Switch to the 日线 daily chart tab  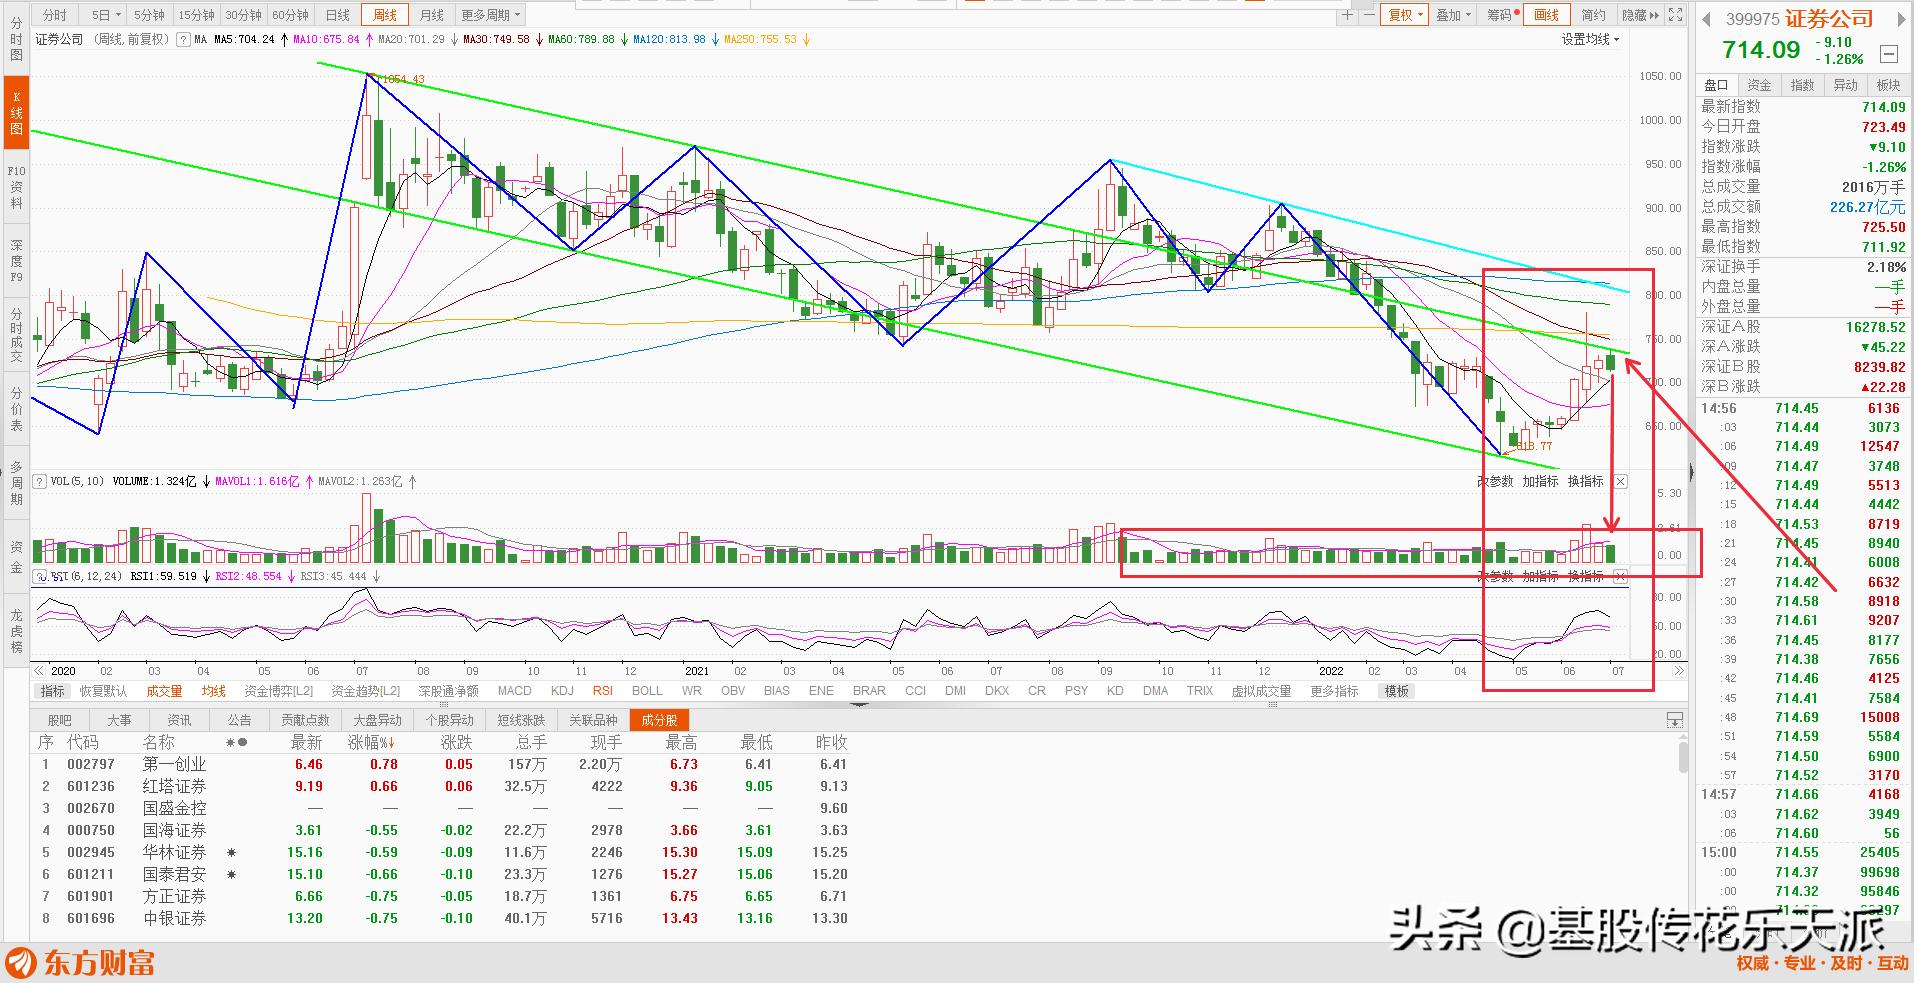[x=338, y=15]
